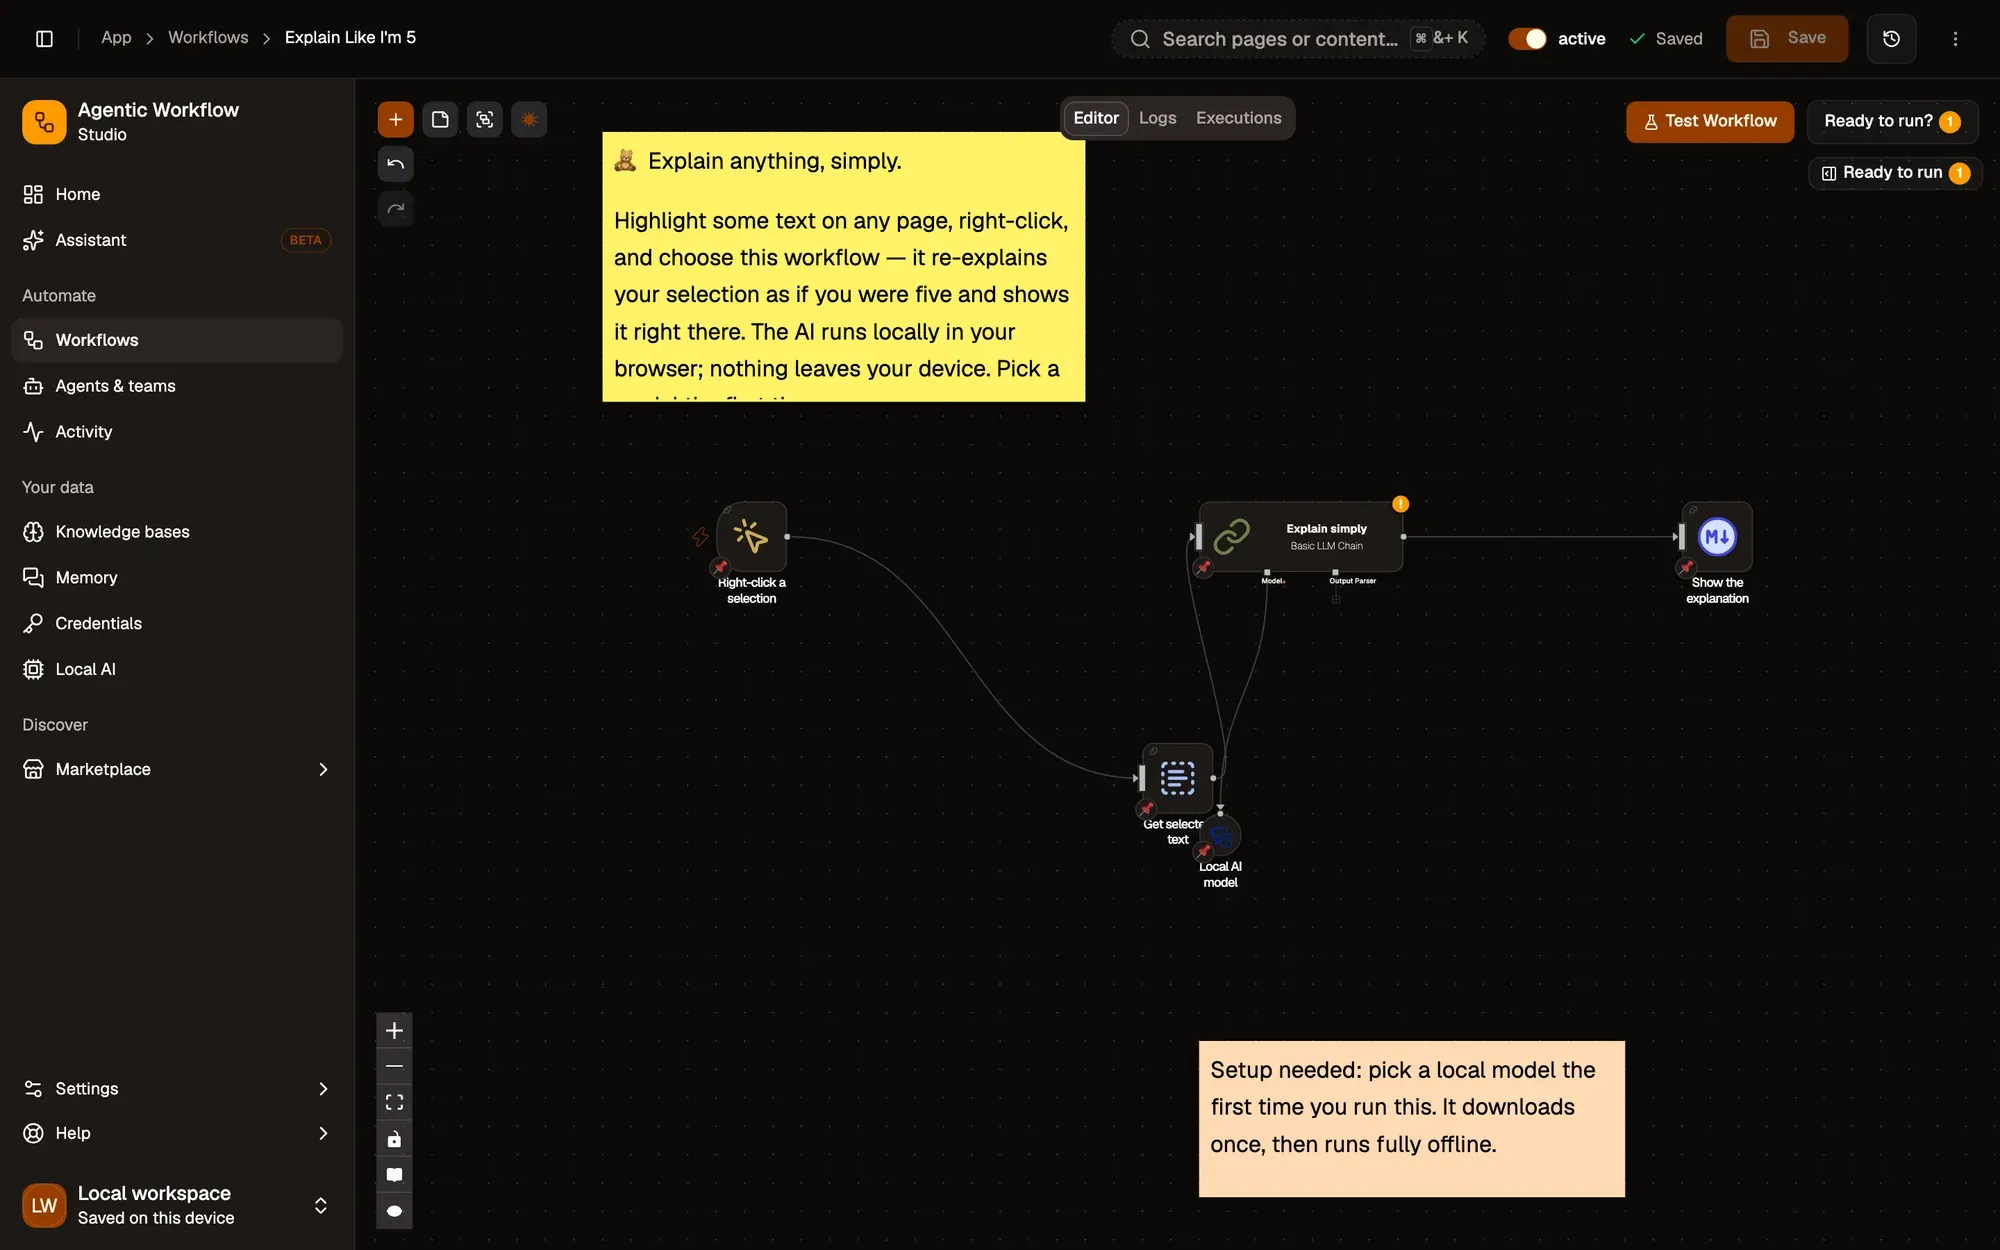Screen dimensions: 2000x1250
Task: Open the book icon in canvas controls
Action: (394, 1175)
